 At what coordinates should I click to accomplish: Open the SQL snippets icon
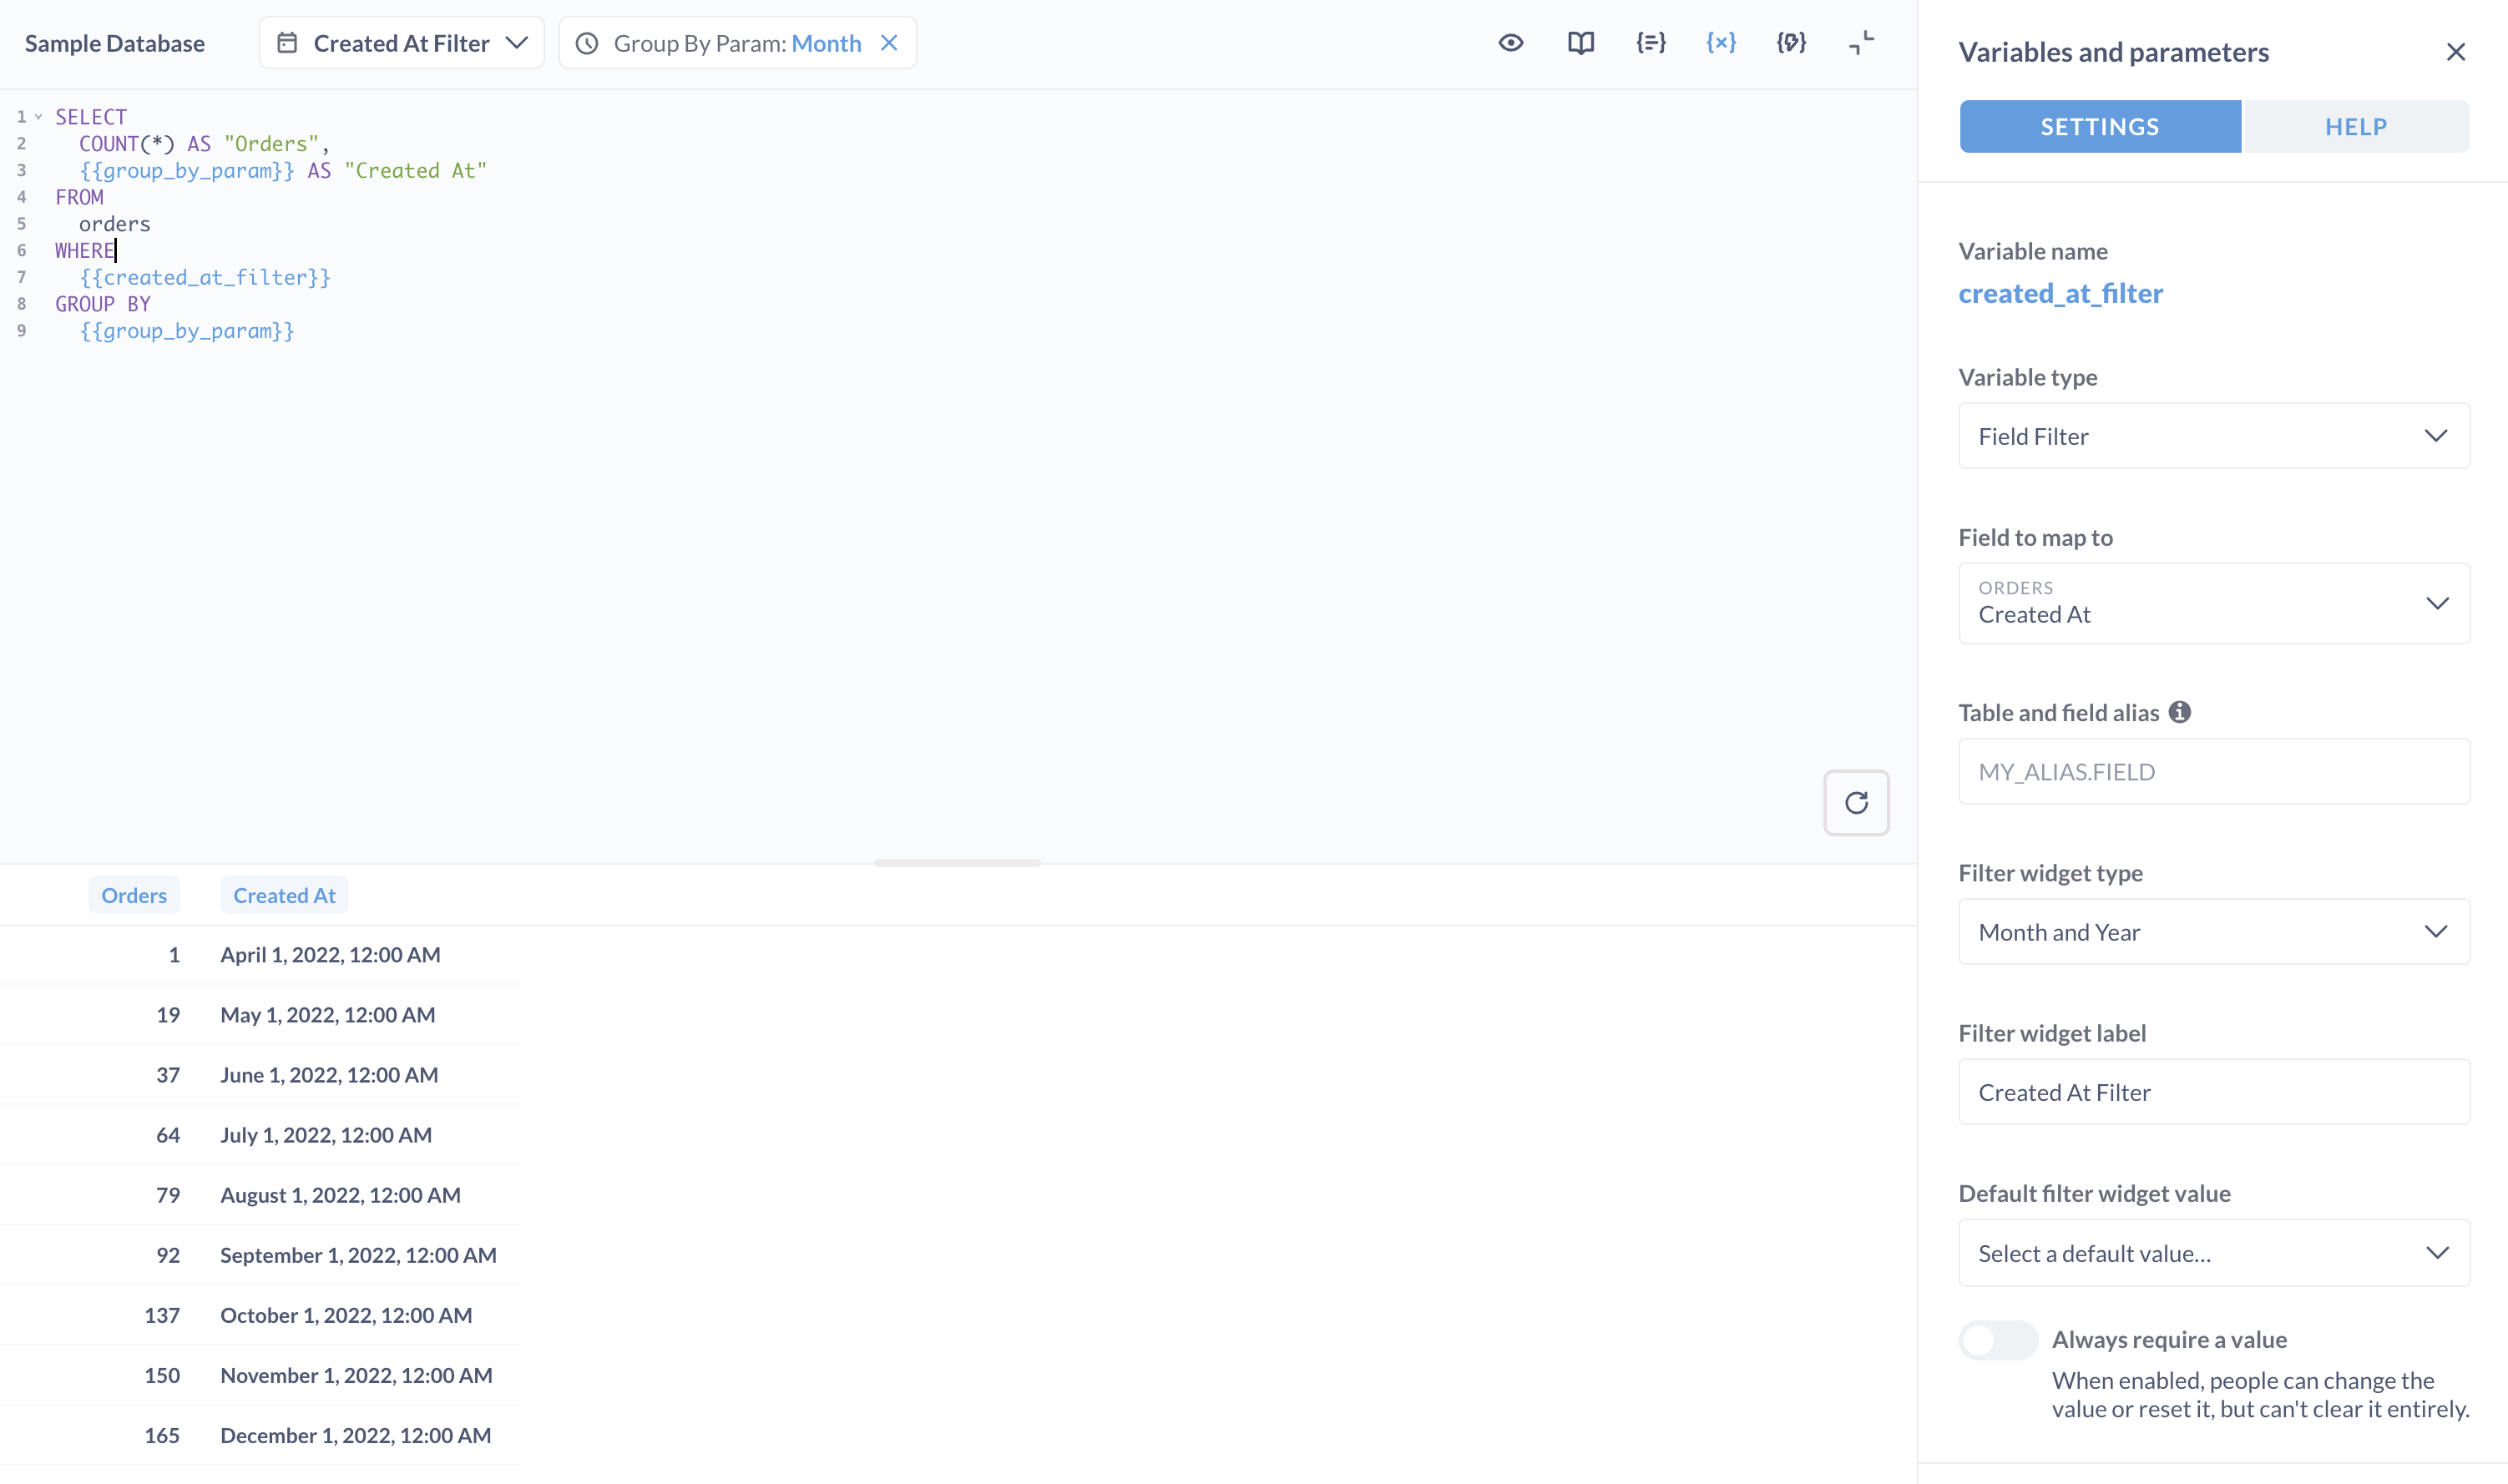1790,43
